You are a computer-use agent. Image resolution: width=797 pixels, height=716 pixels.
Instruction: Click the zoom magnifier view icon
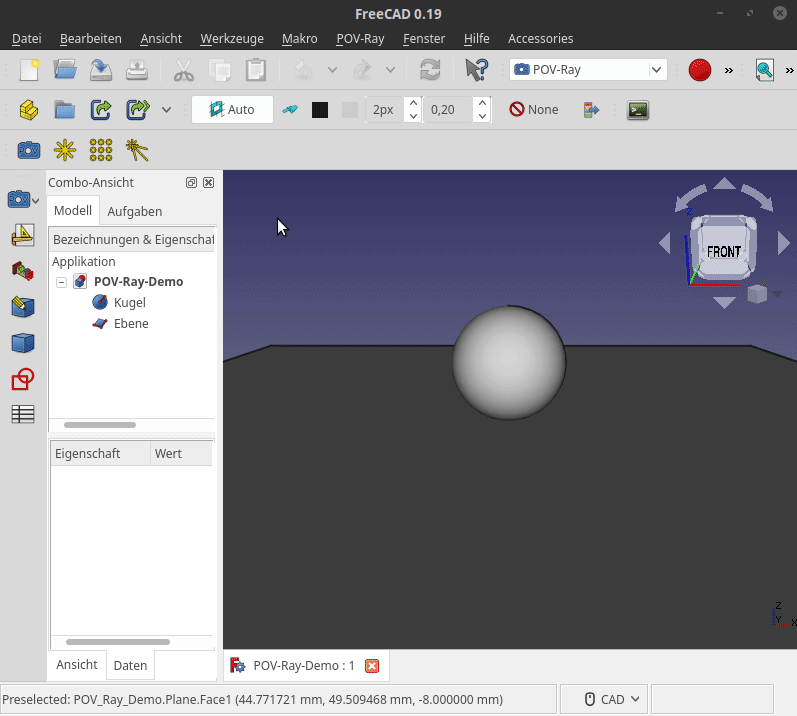[764, 70]
